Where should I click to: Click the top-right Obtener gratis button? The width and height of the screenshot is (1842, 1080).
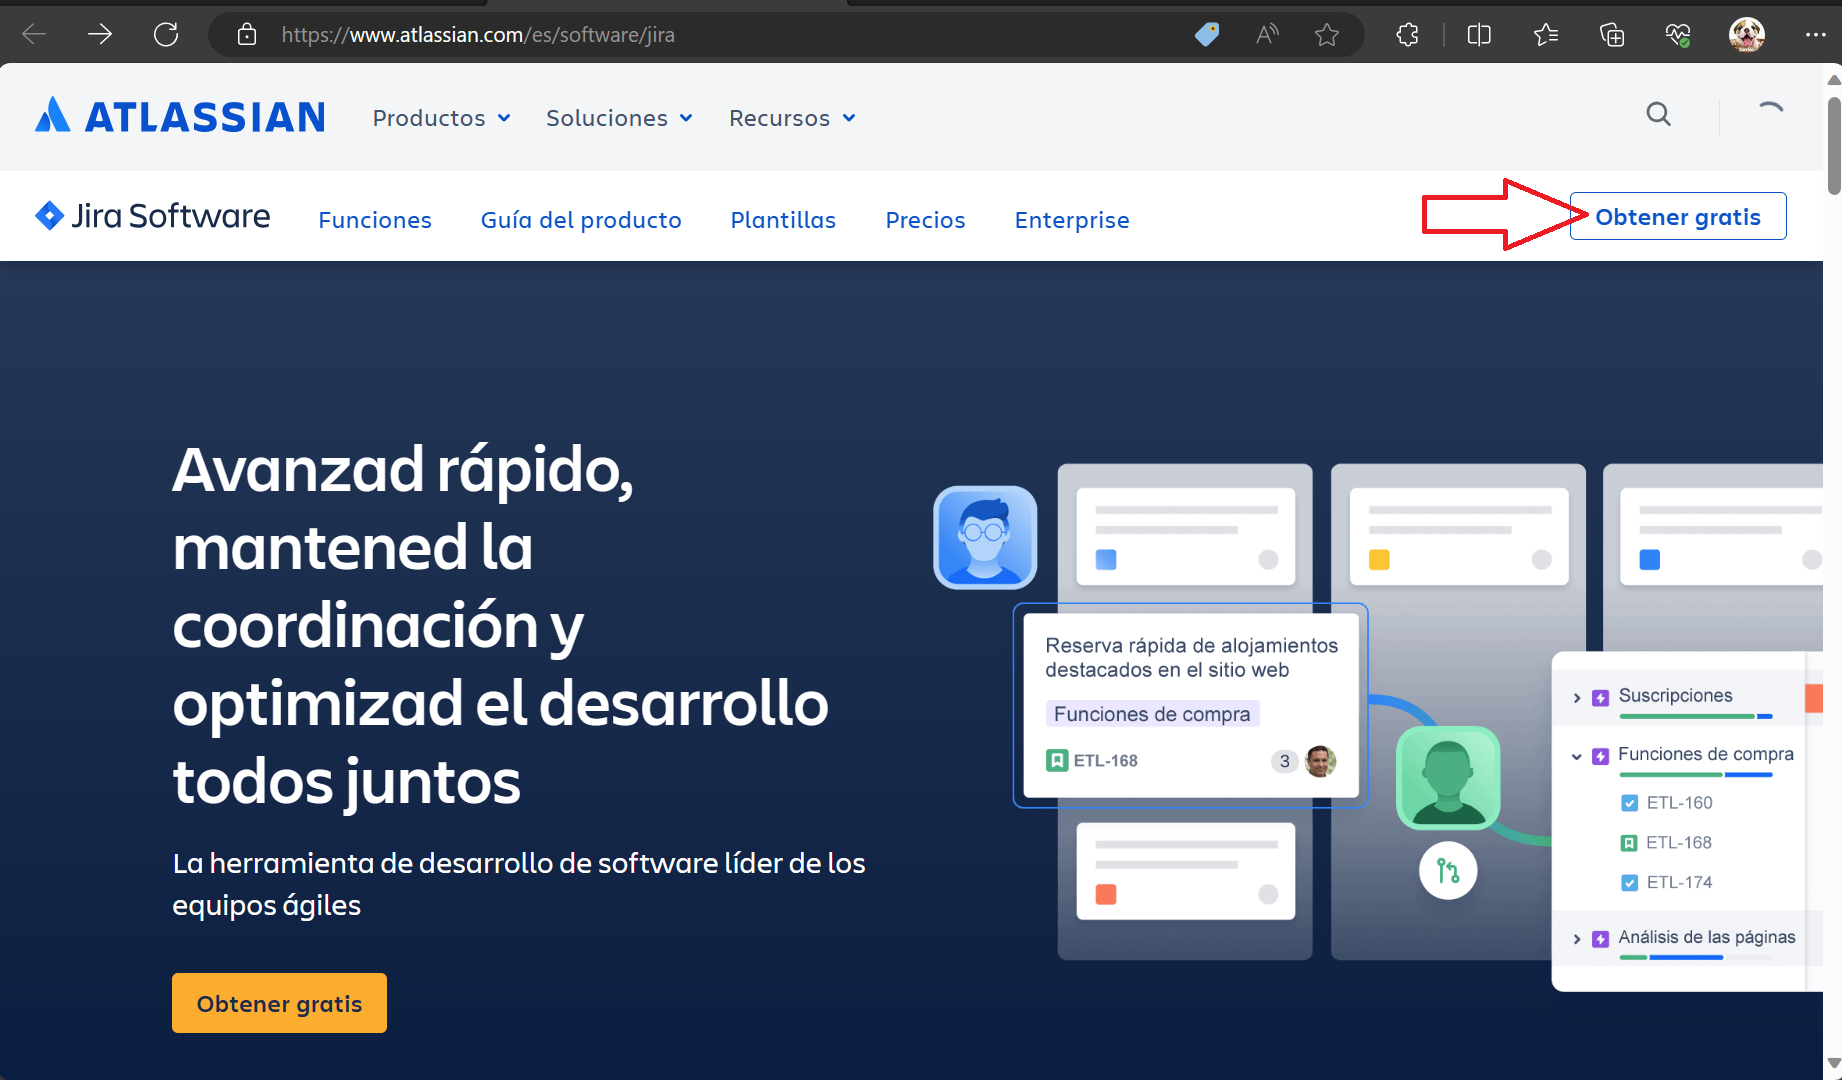[1678, 217]
